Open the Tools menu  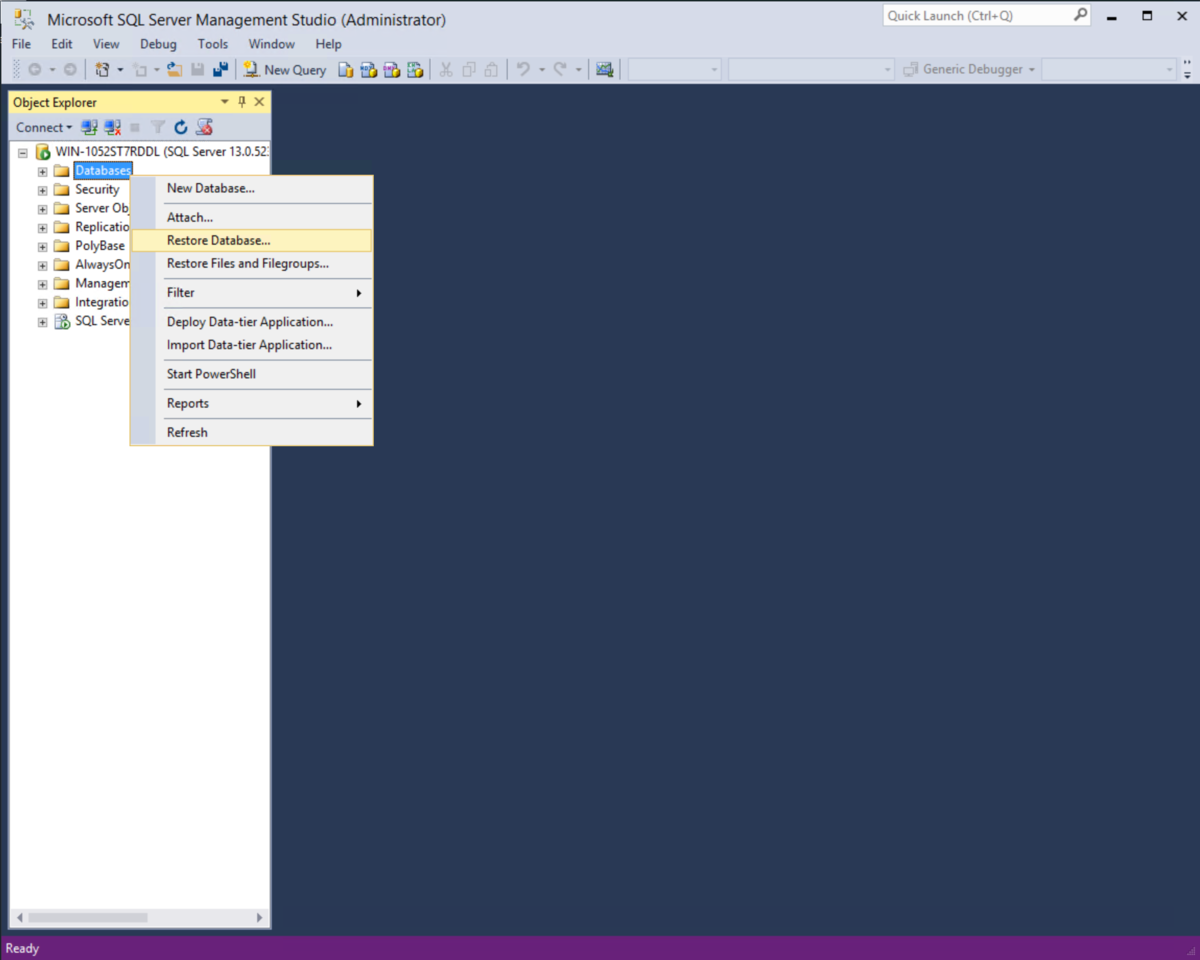213,44
